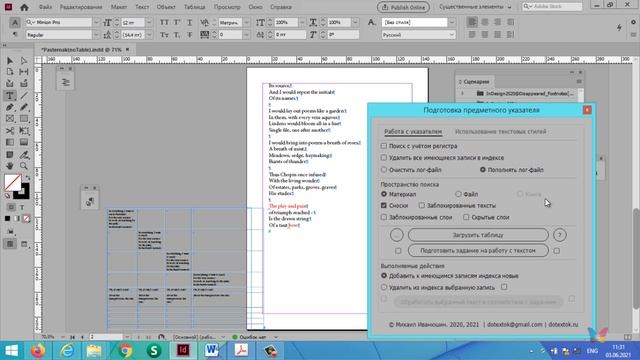Activate the Type tool
Screen dimensions: 640x360
(x=10, y=96)
